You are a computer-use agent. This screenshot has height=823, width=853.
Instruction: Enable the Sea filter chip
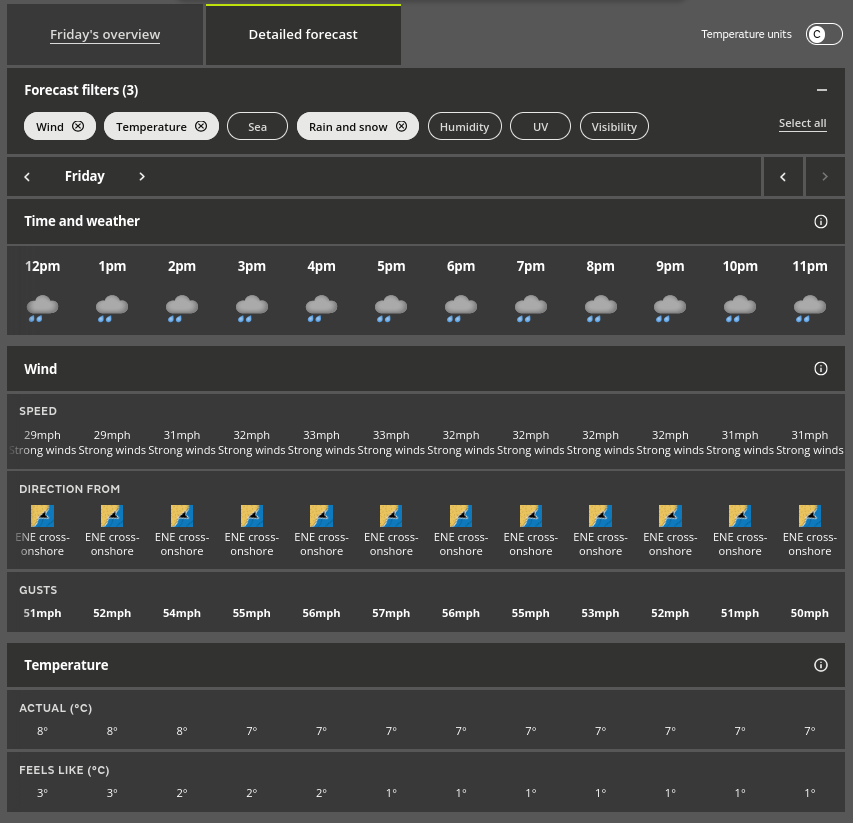coord(257,127)
